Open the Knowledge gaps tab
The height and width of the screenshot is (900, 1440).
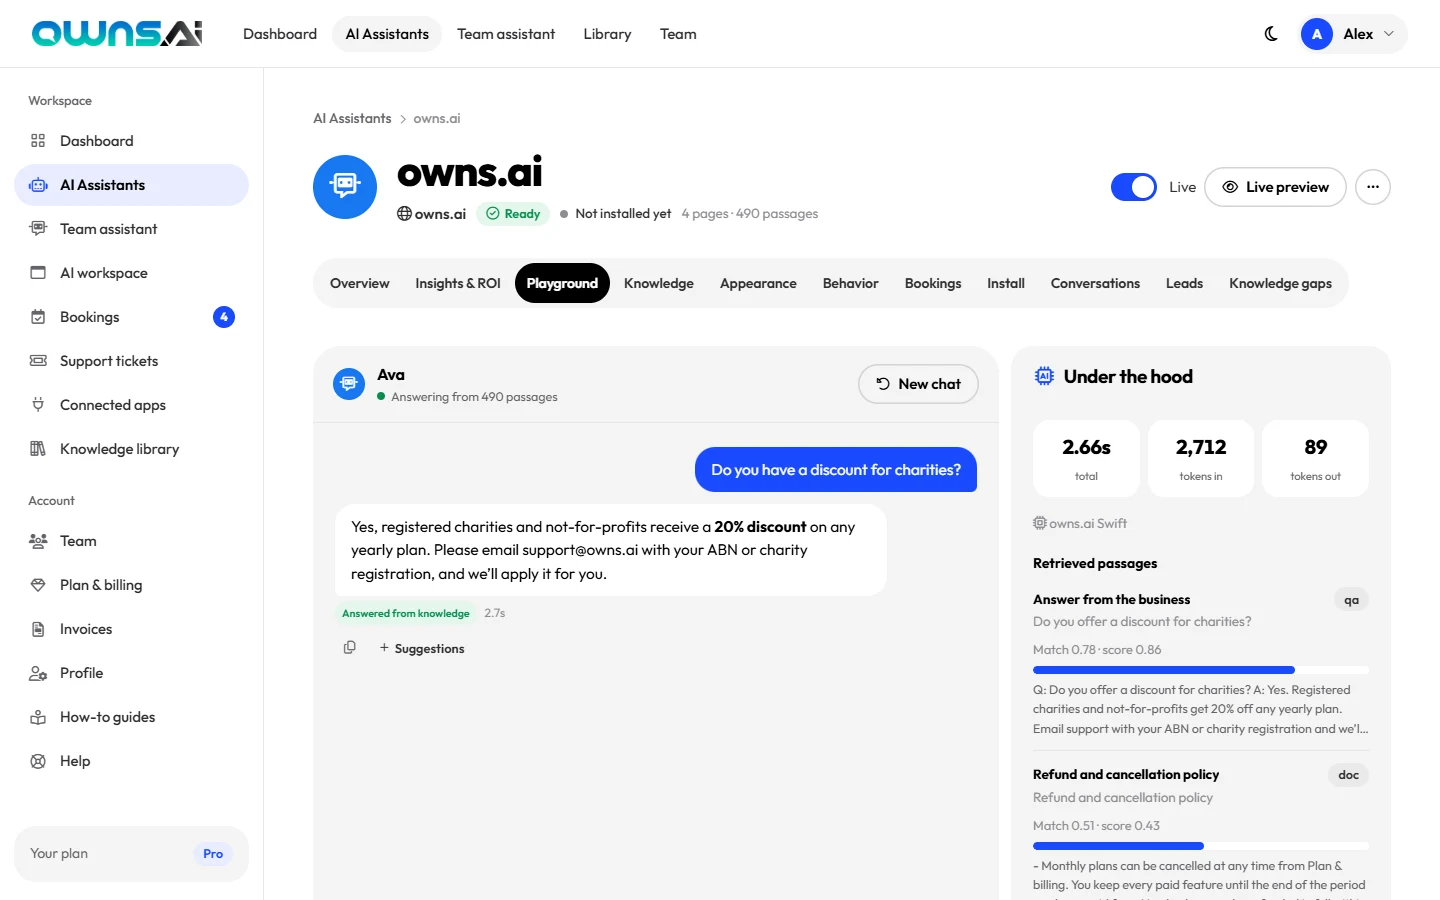point(1280,283)
